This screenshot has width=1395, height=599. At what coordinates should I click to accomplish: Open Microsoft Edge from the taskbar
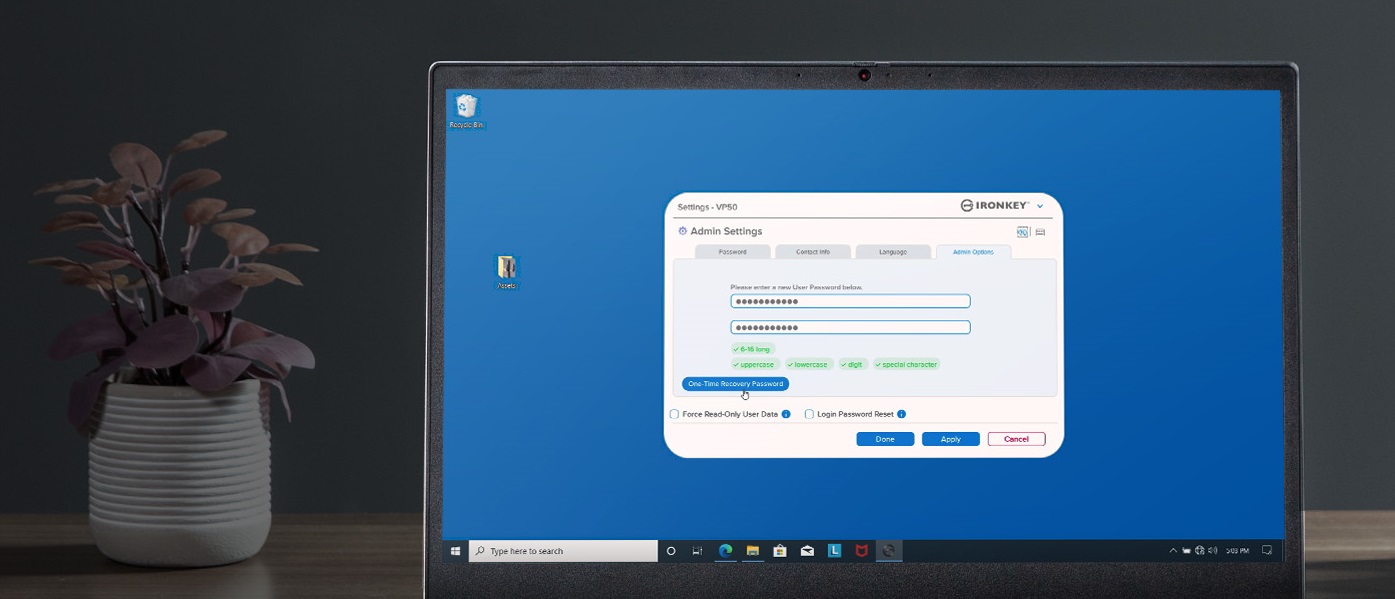pos(726,551)
